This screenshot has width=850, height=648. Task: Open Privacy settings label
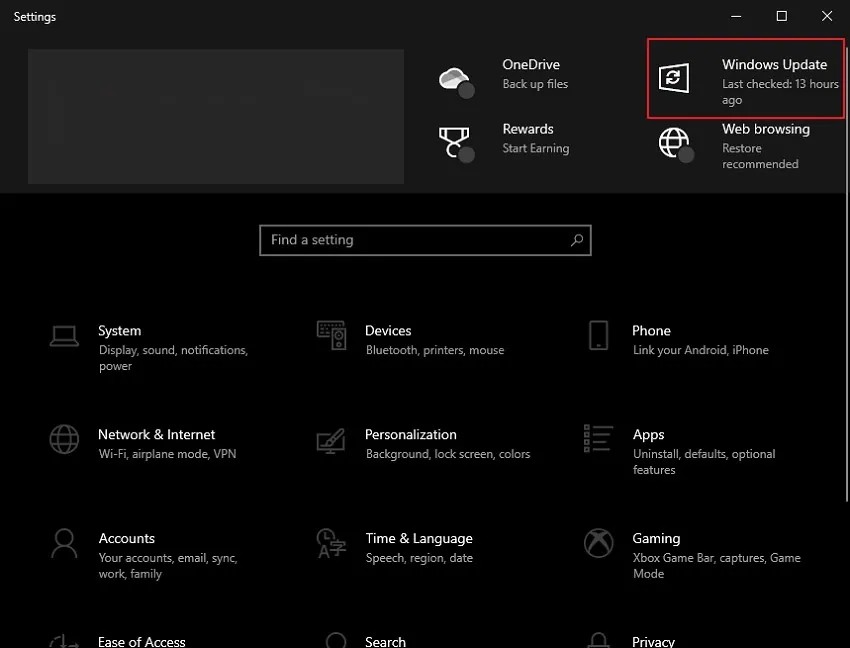point(653,641)
